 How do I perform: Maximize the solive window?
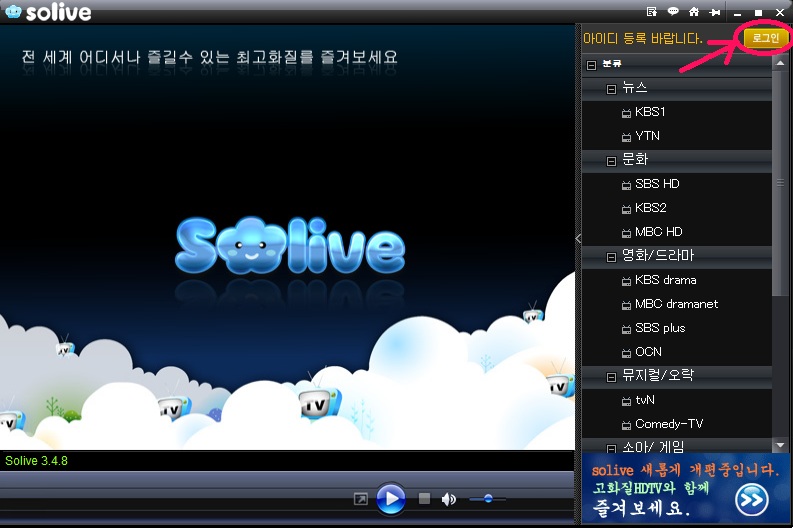(758, 13)
